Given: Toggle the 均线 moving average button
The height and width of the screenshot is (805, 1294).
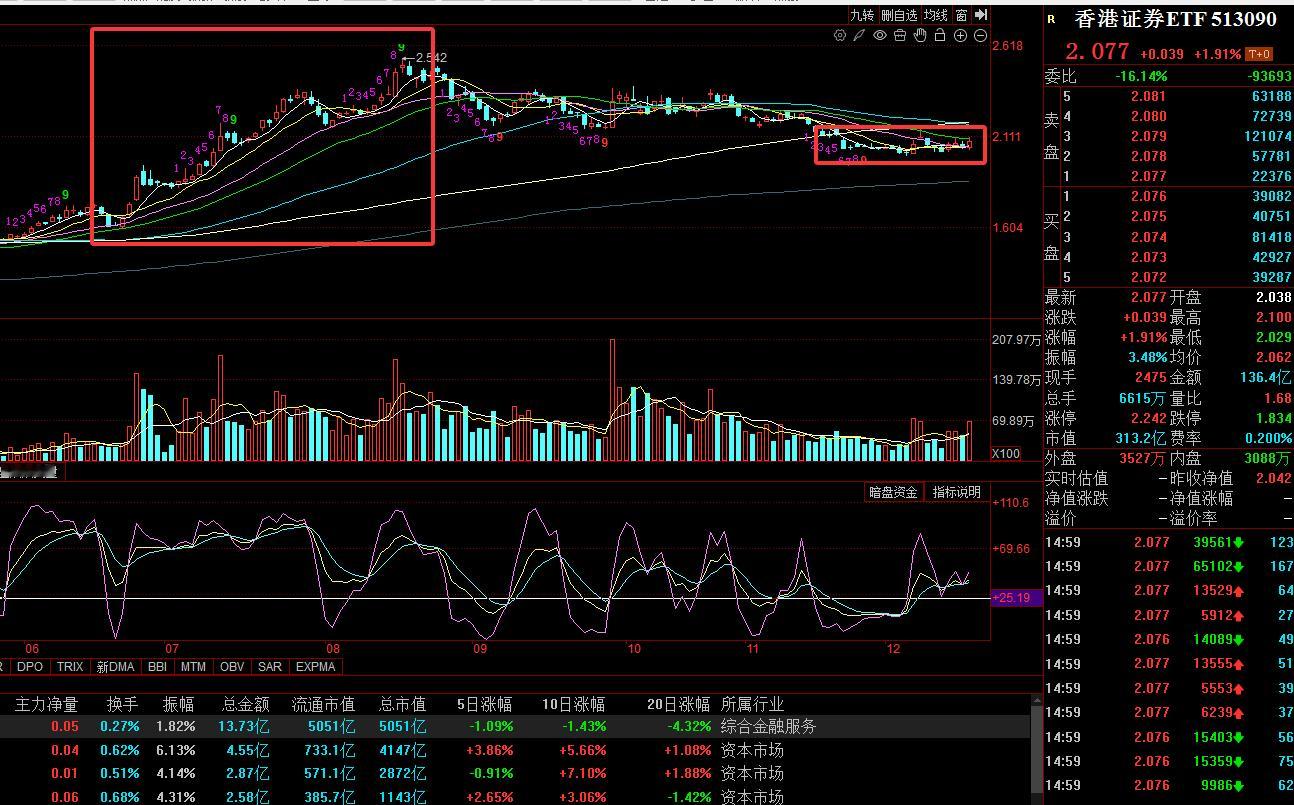Looking at the screenshot, I should [x=935, y=15].
